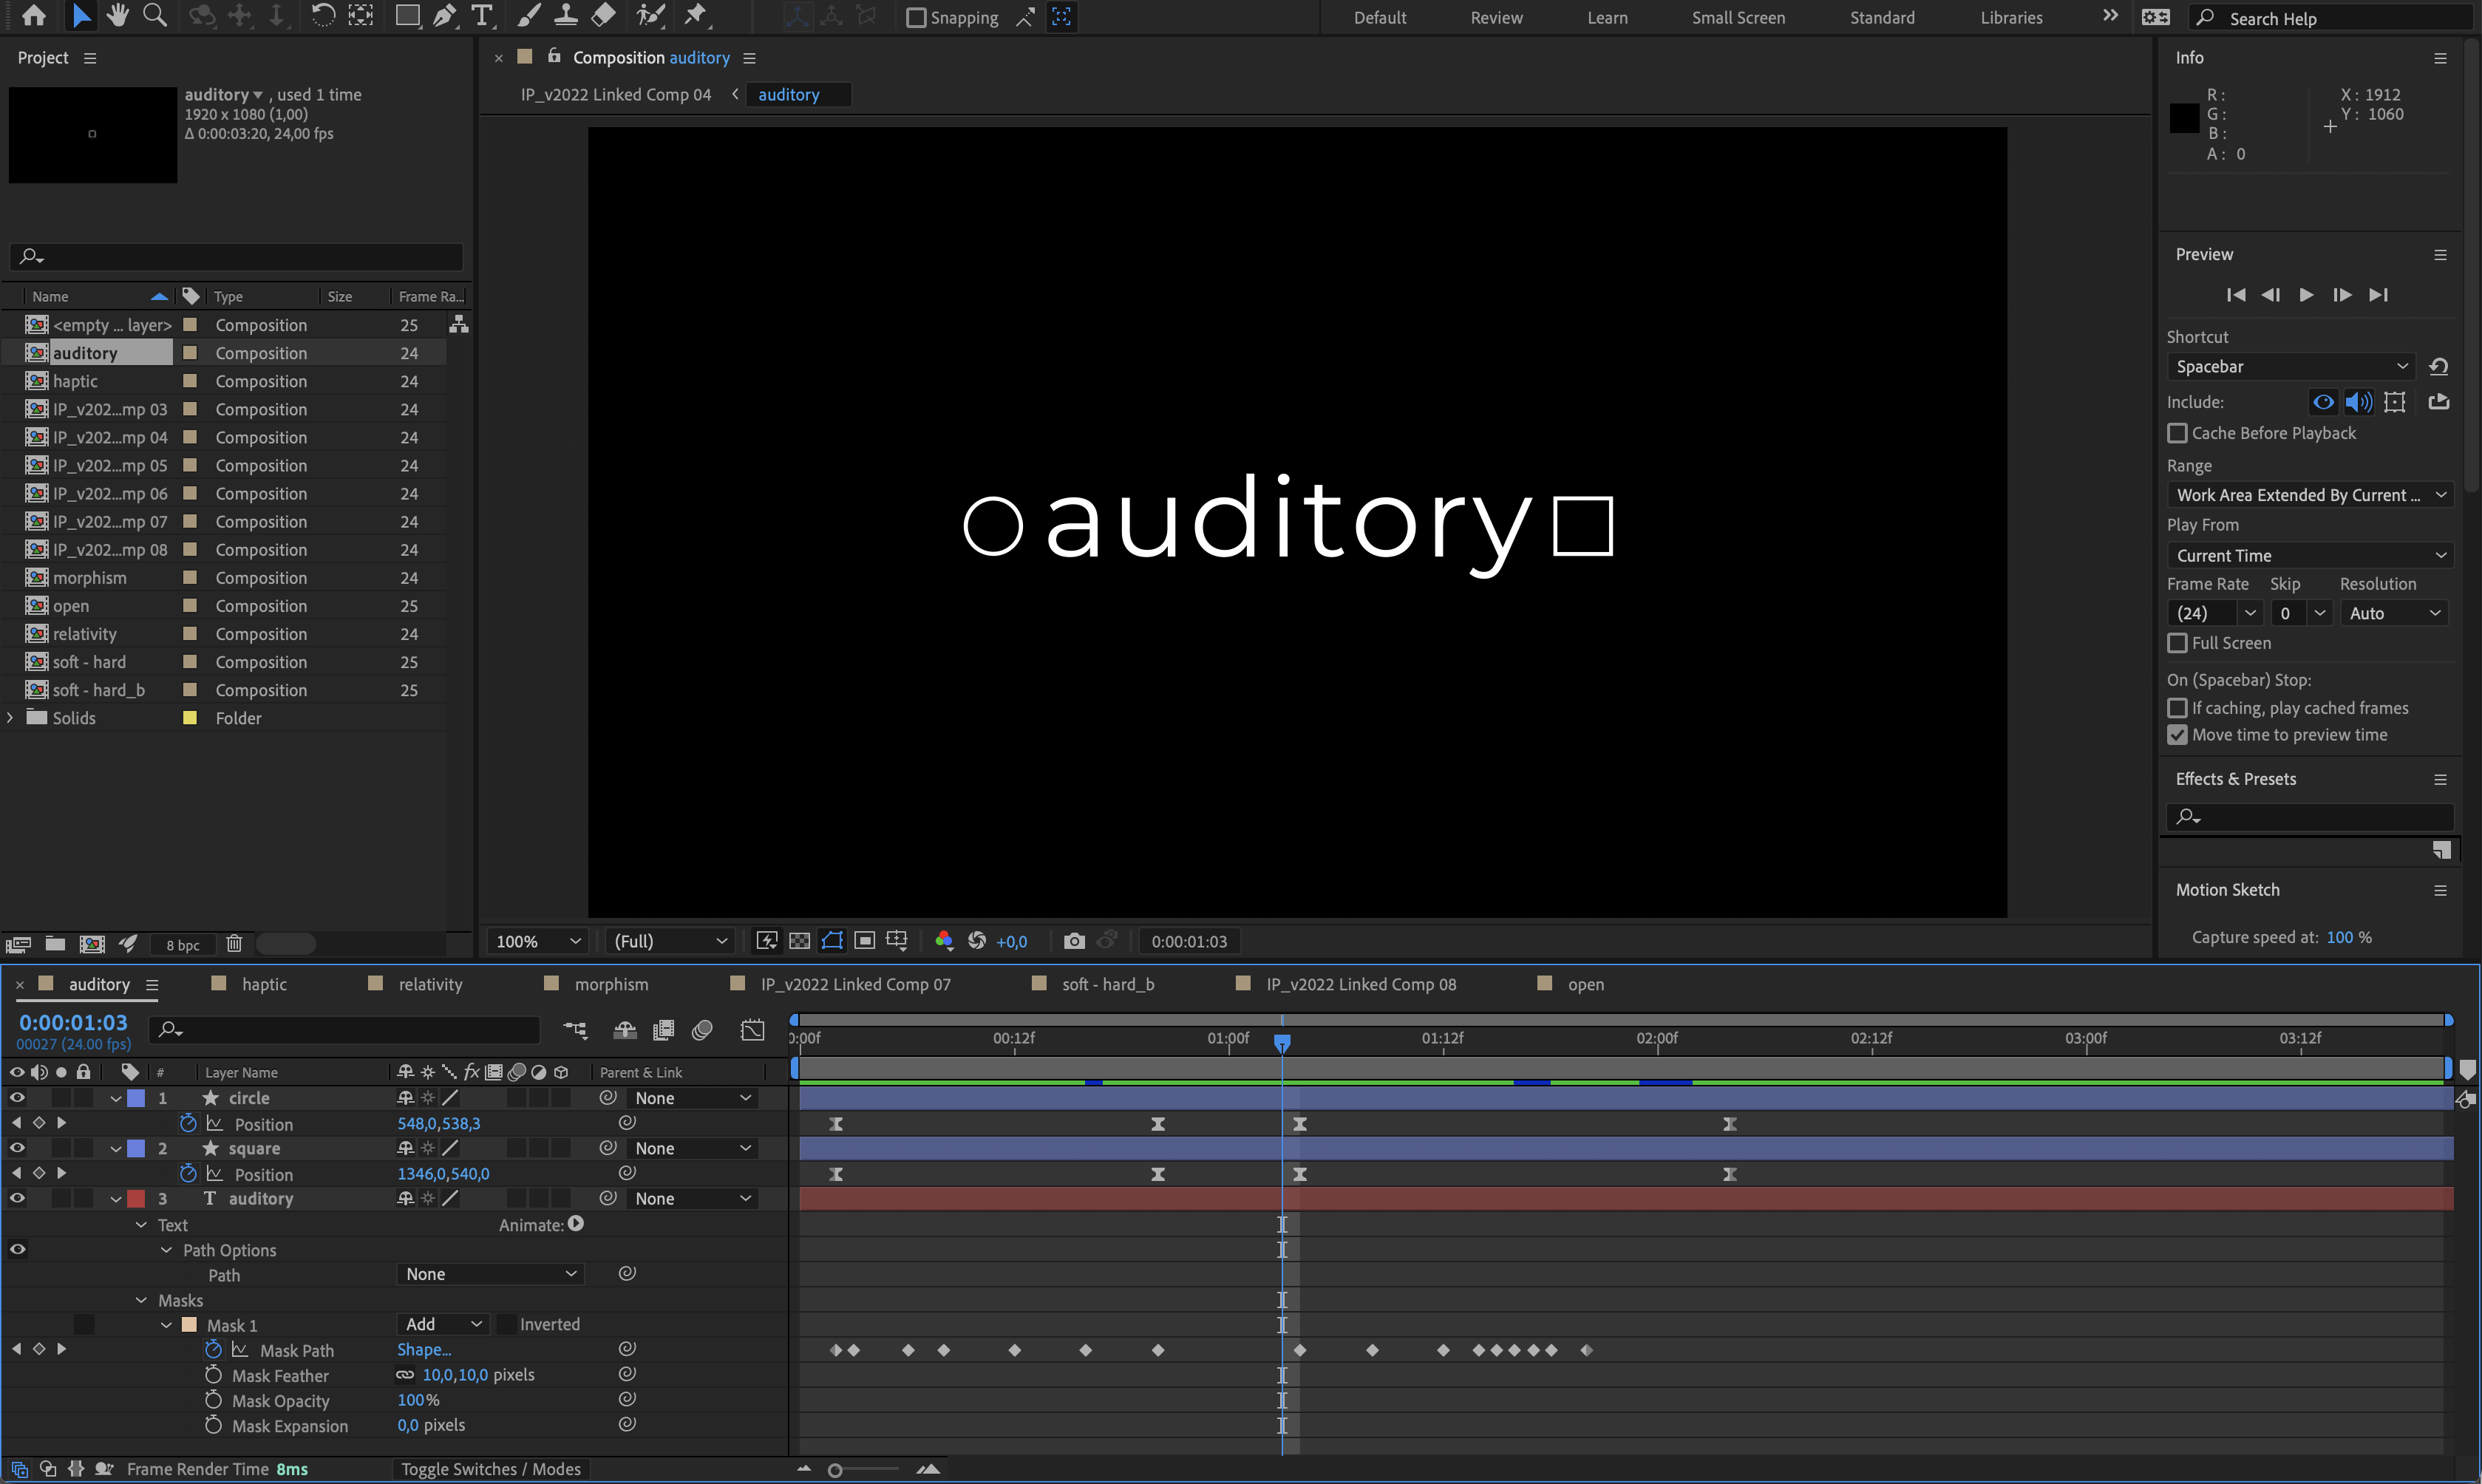The image size is (2482, 1484).
Task: Click Toggle Switches / Modes button
Action: (x=490, y=1469)
